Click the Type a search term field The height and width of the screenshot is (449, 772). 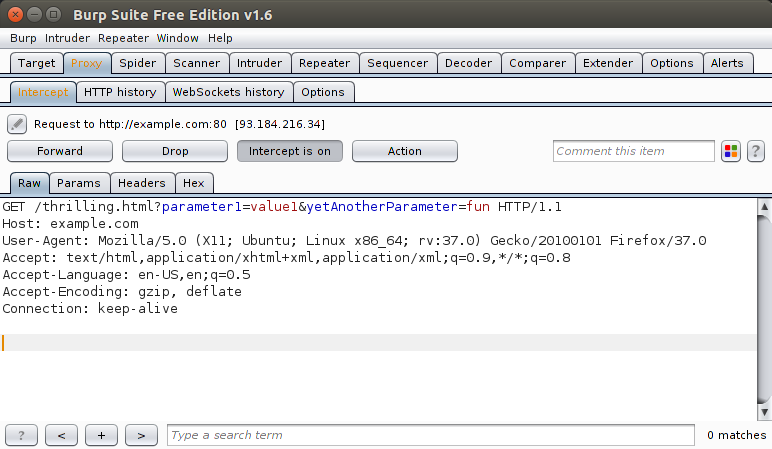pos(431,435)
